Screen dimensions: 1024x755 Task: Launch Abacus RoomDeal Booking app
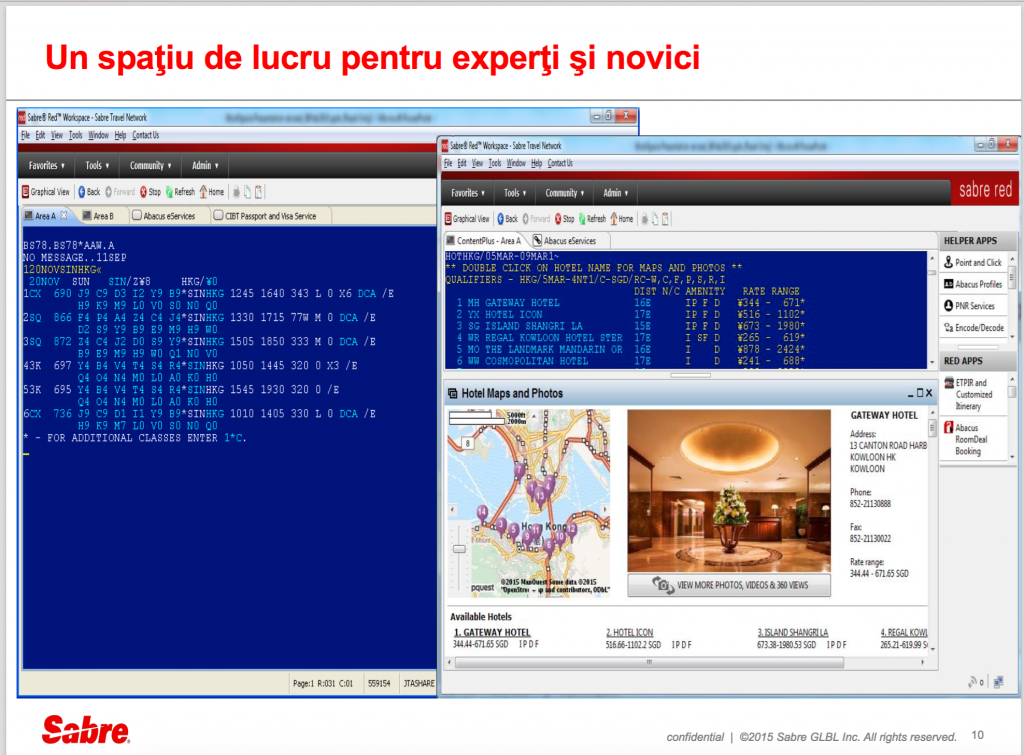click(966, 439)
